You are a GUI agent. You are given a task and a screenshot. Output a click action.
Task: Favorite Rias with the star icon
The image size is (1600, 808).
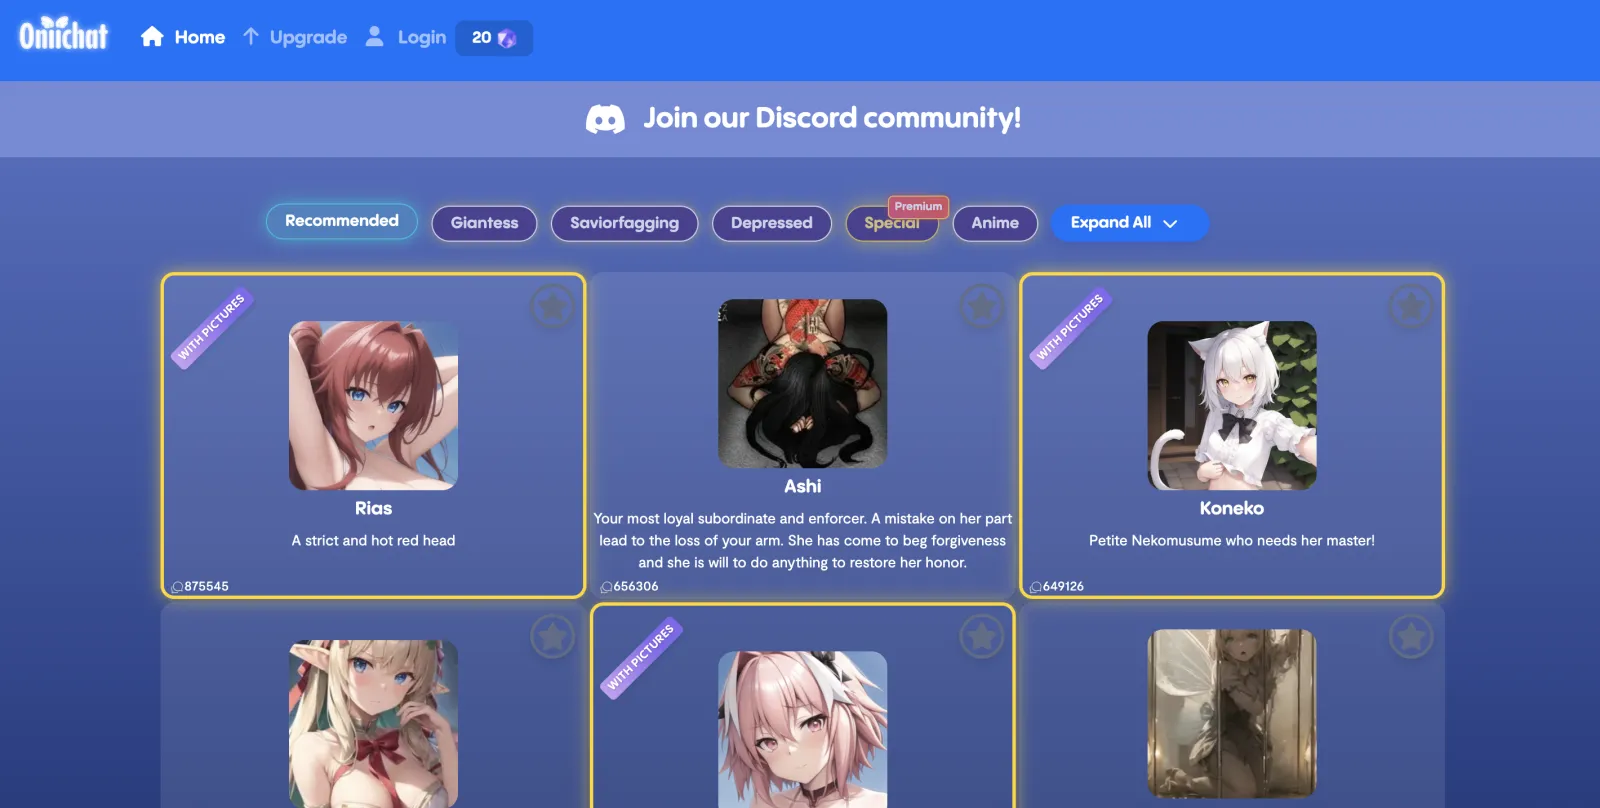[552, 307]
